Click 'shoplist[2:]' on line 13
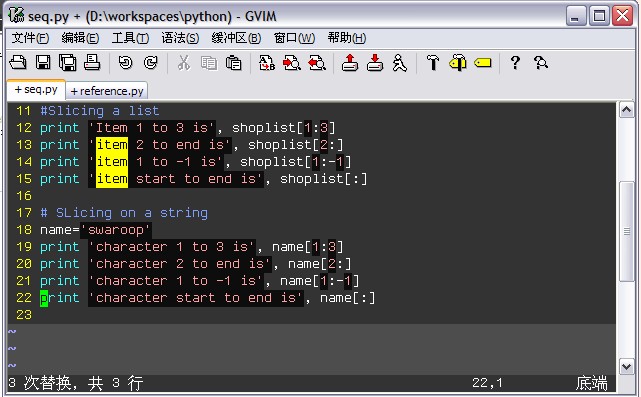The image size is (641, 397). click(296, 145)
